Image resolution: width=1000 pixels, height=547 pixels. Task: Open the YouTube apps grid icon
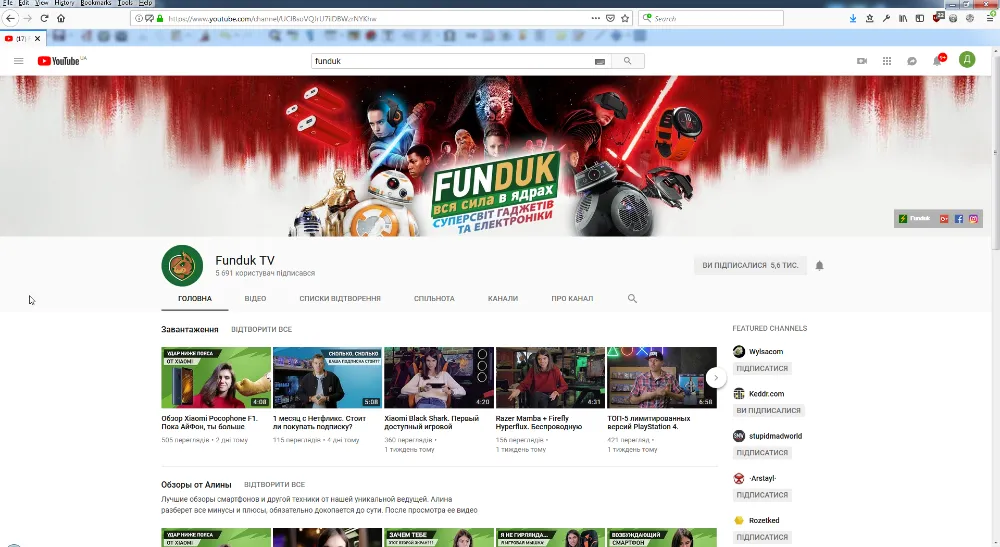click(886, 61)
